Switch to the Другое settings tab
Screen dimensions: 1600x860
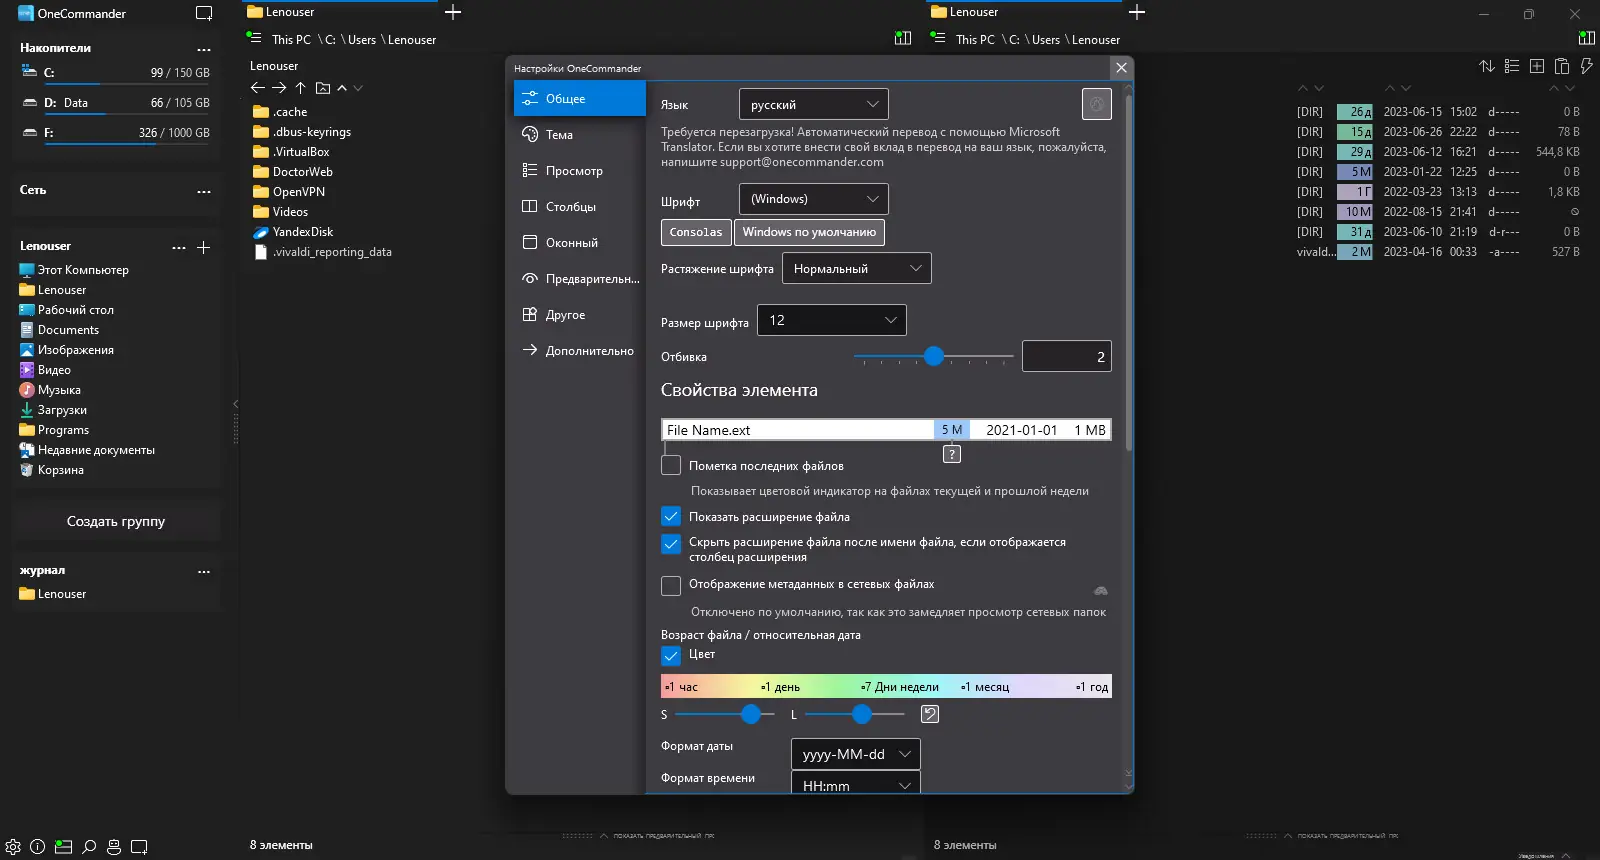click(x=580, y=314)
